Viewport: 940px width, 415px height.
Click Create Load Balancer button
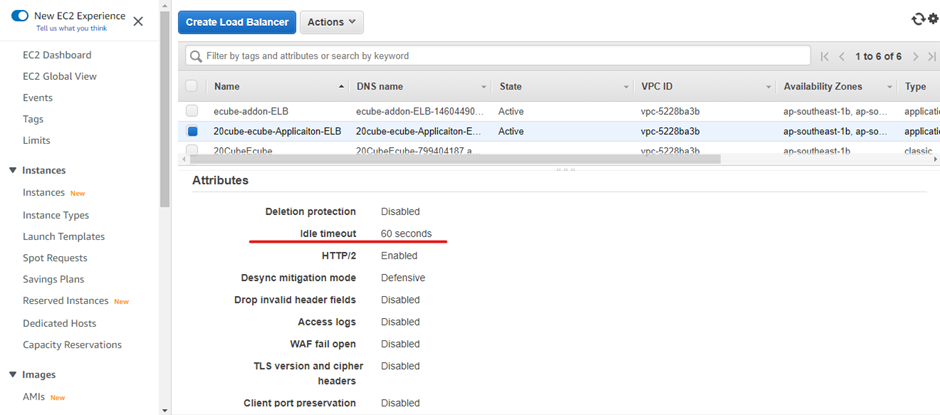tap(236, 22)
